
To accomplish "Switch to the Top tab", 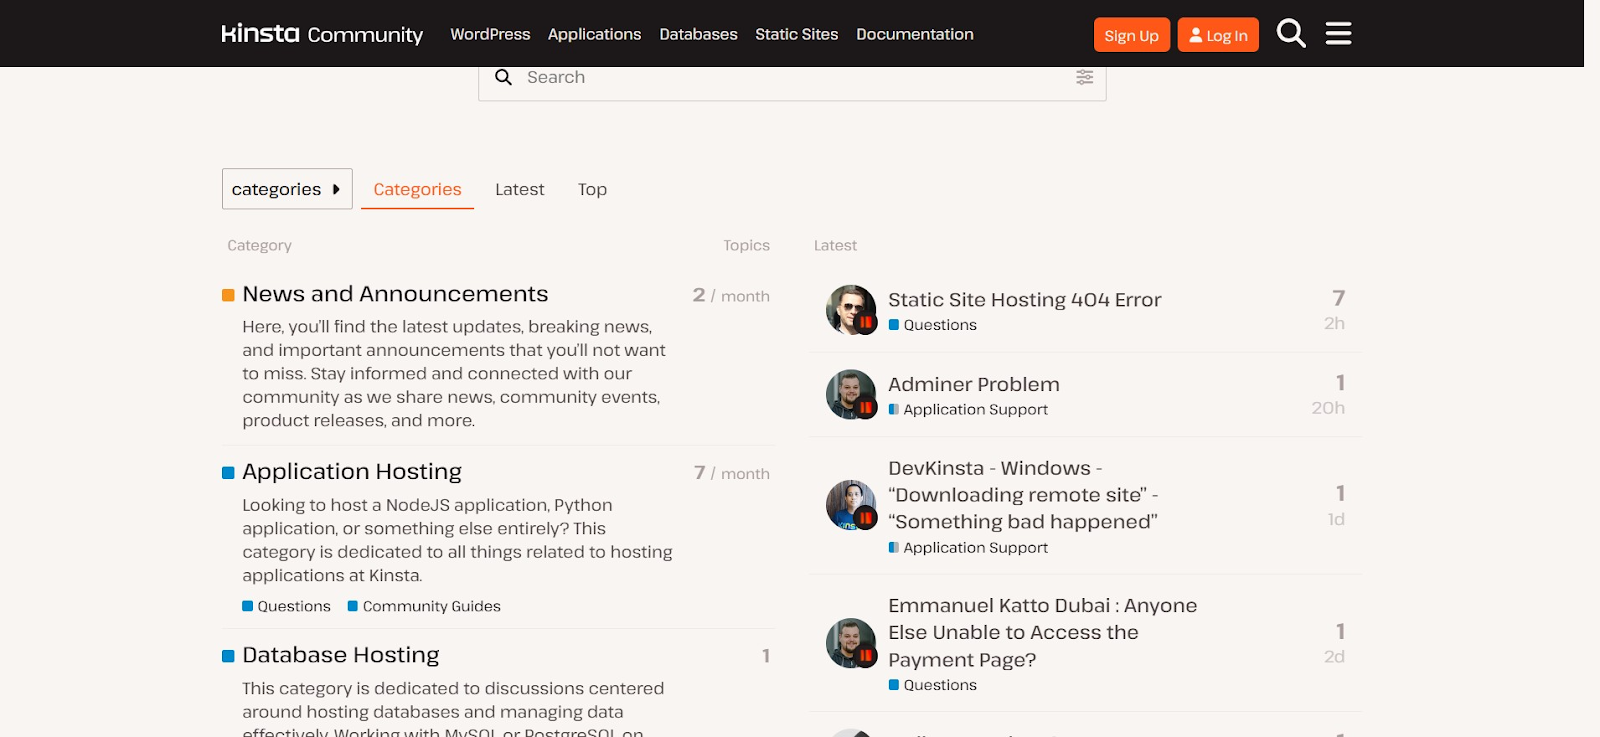I will click(592, 189).
